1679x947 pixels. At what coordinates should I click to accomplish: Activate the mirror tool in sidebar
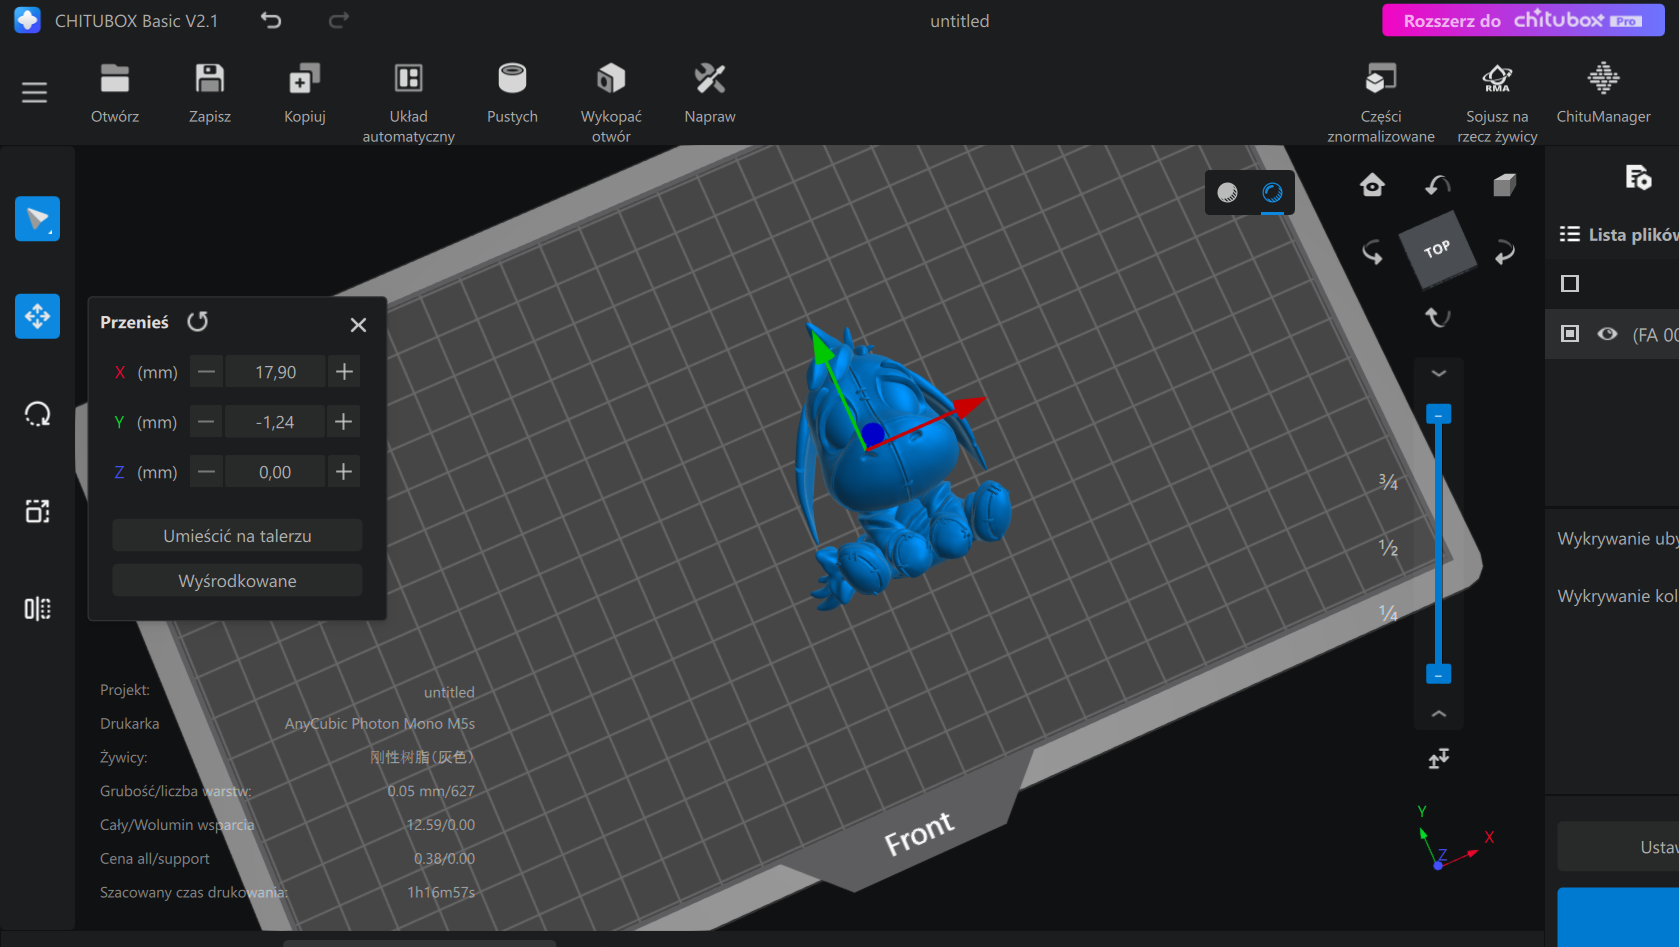point(37,609)
